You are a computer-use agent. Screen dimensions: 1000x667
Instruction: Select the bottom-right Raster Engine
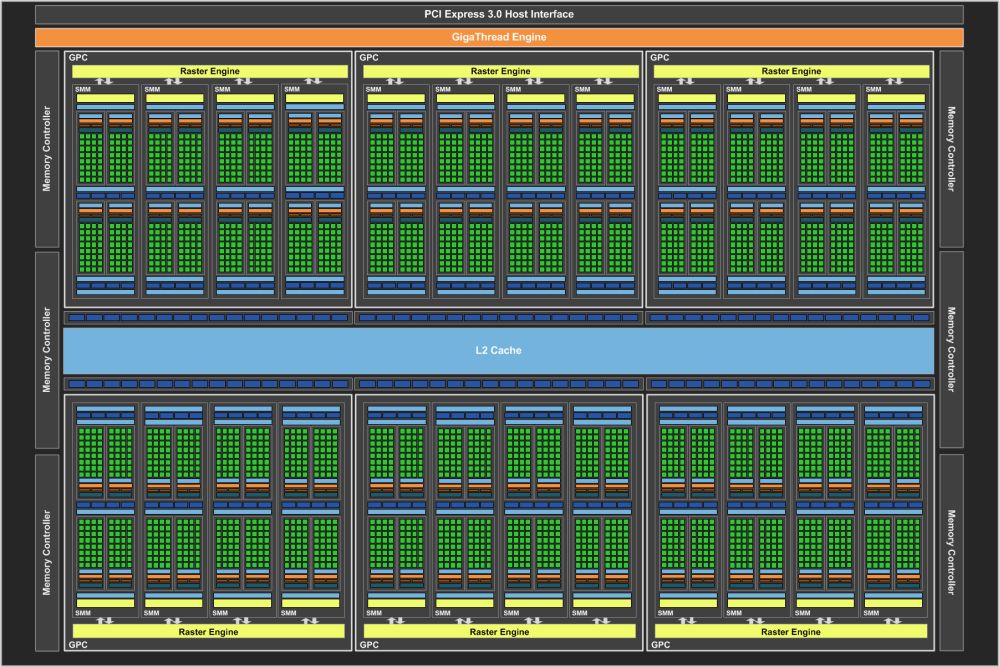coord(790,631)
